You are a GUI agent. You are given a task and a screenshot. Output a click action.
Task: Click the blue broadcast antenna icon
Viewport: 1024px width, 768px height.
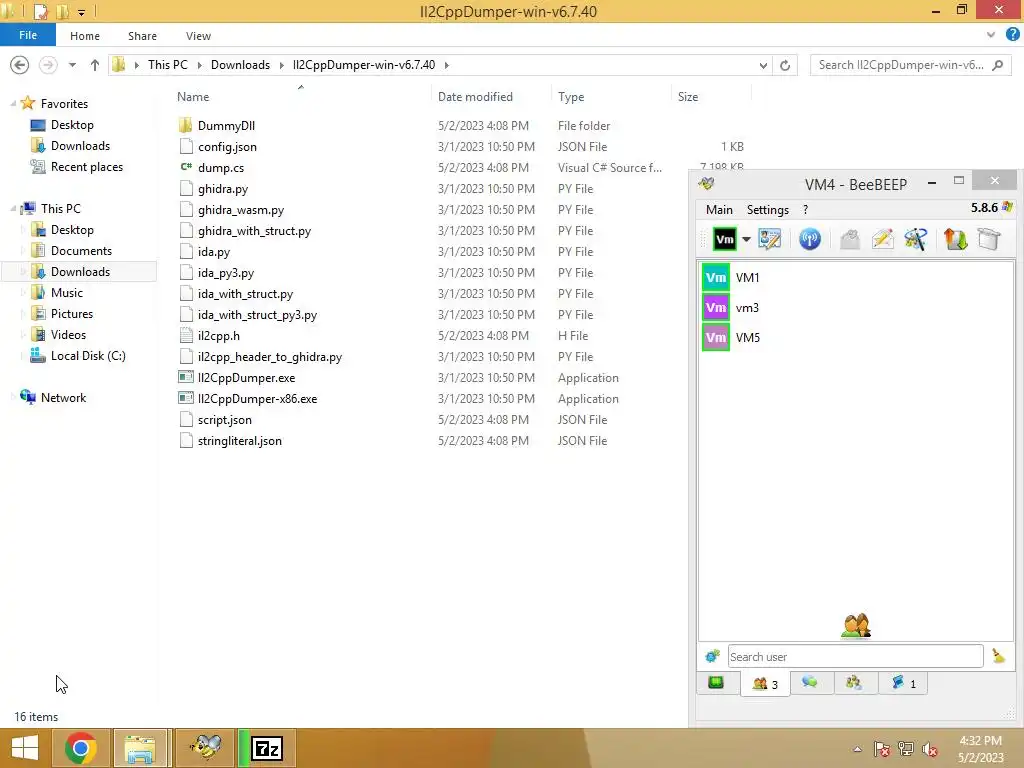tap(810, 239)
